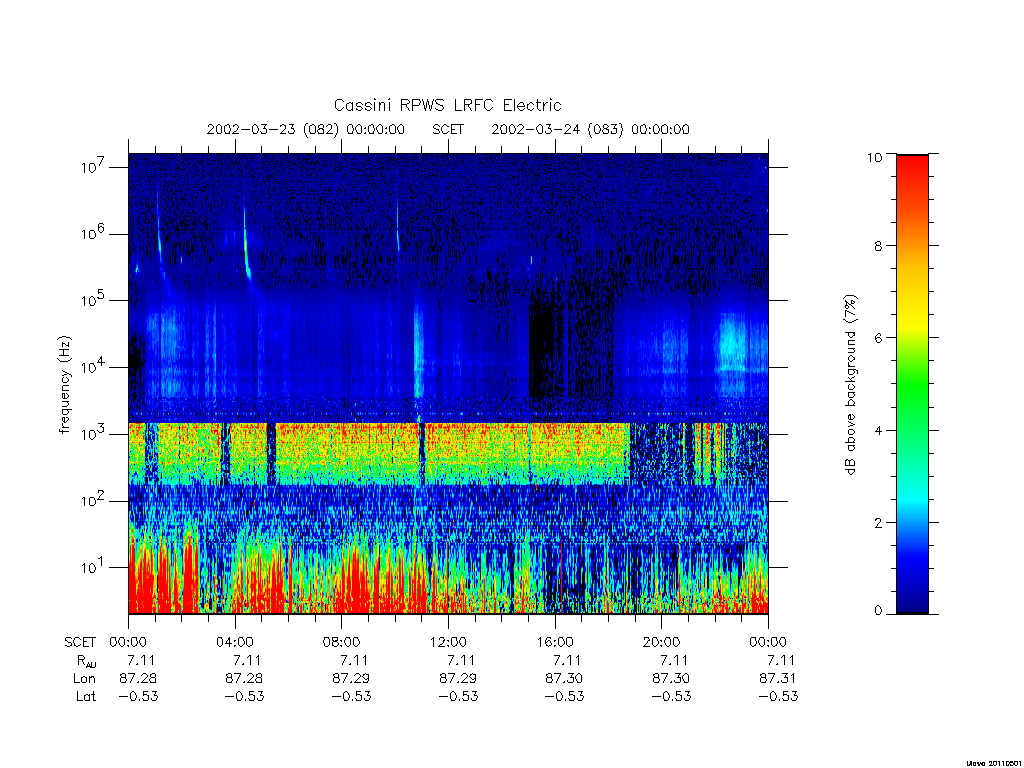Click the 'dB above background (7%)' colorbar title
The width and height of the screenshot is (1024, 768).
tap(850, 385)
